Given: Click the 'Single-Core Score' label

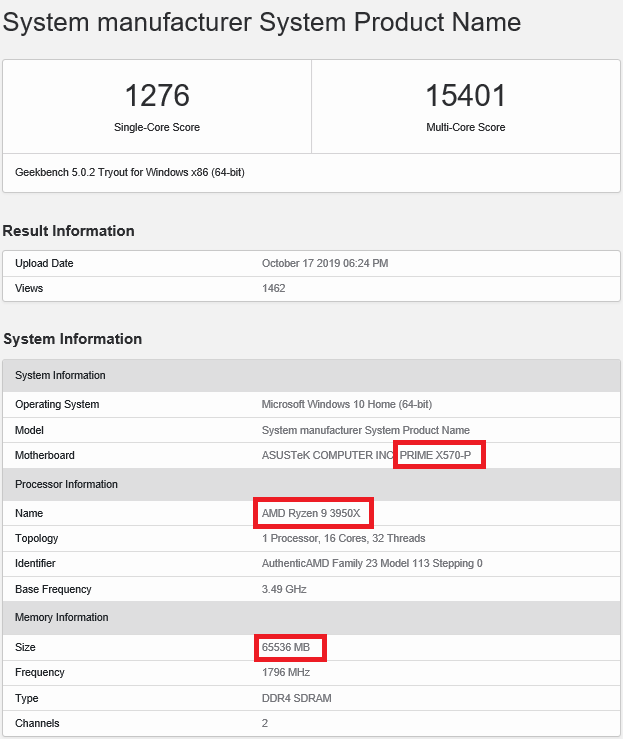Looking at the screenshot, I should pyautogui.click(x=157, y=127).
